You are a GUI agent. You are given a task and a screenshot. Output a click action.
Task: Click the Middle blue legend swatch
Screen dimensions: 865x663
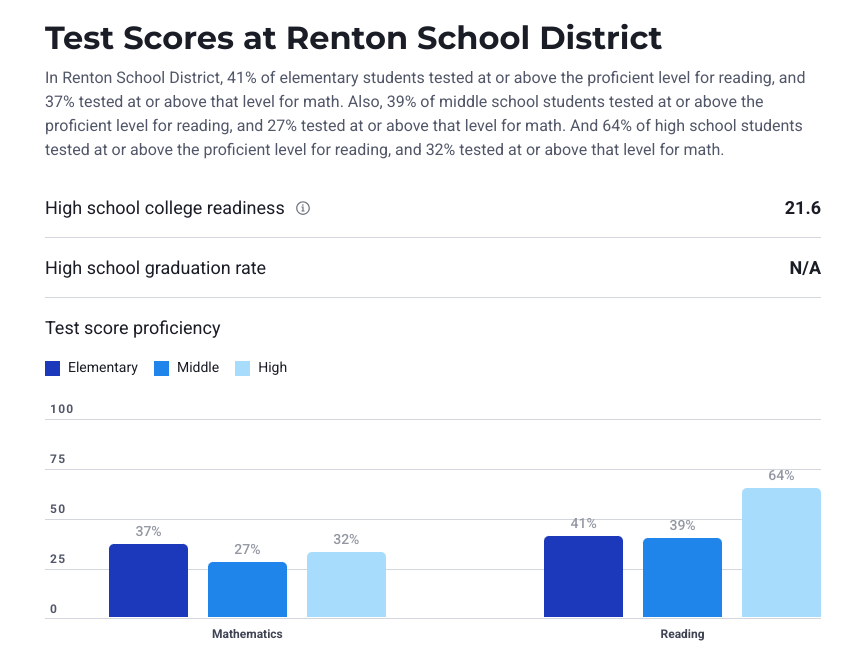click(162, 368)
